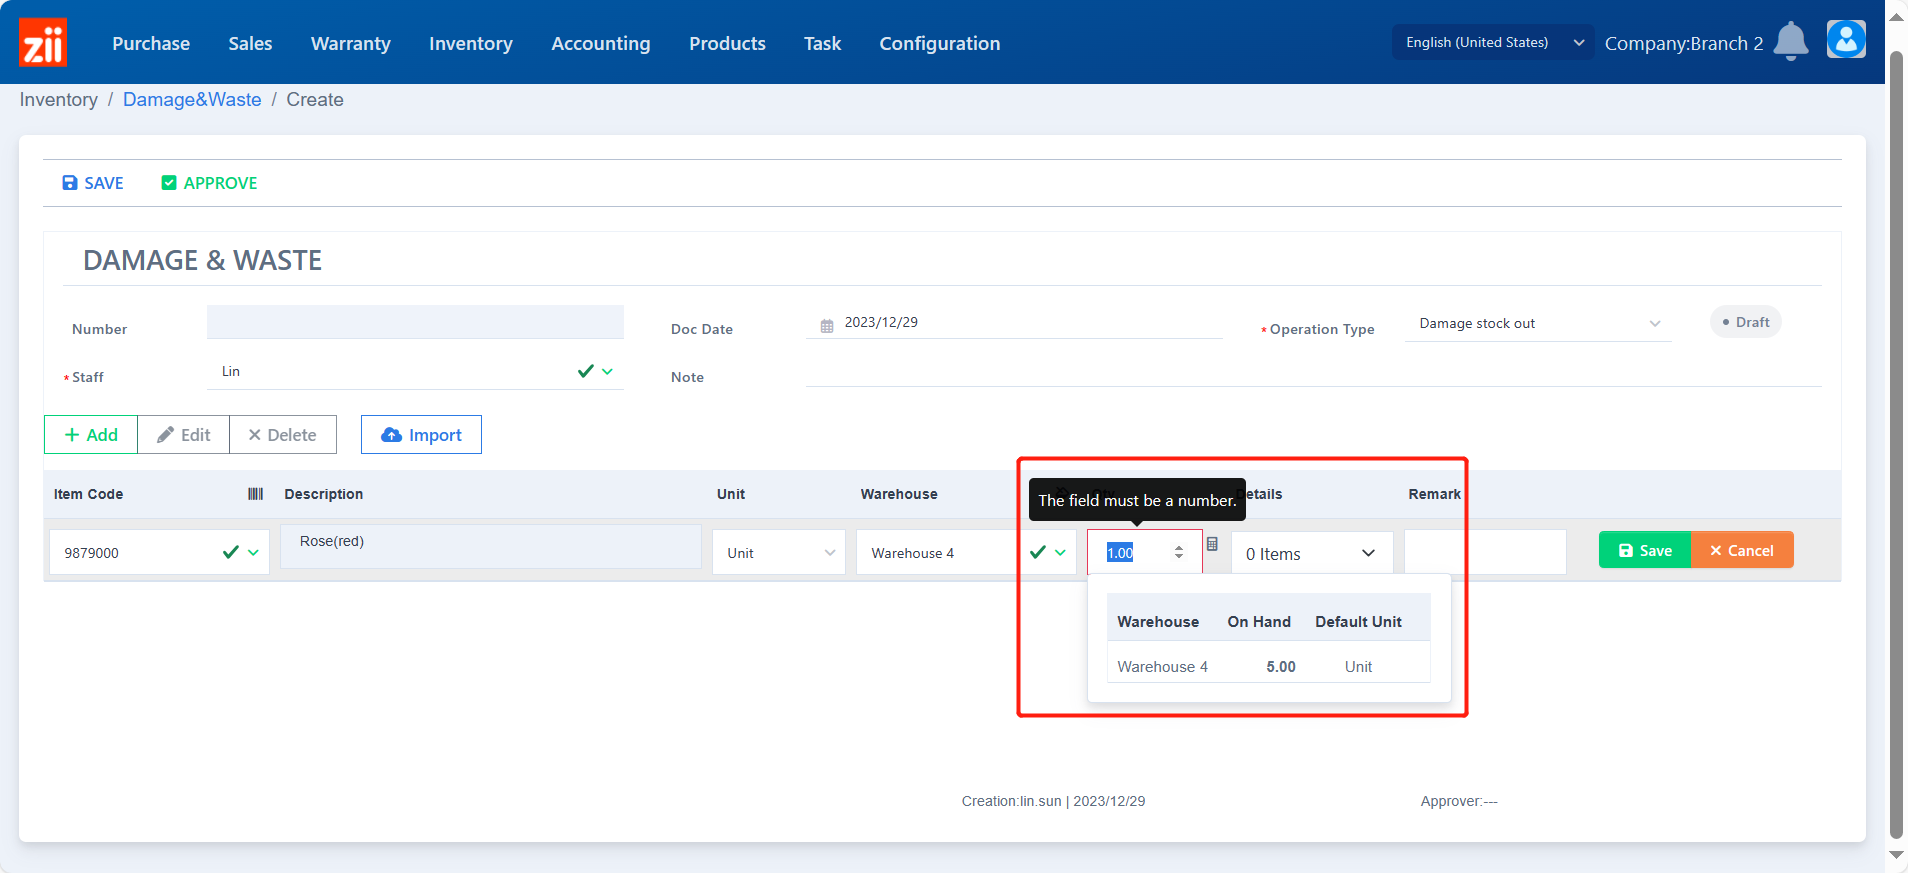Click the Rose(red) description field

491,547
